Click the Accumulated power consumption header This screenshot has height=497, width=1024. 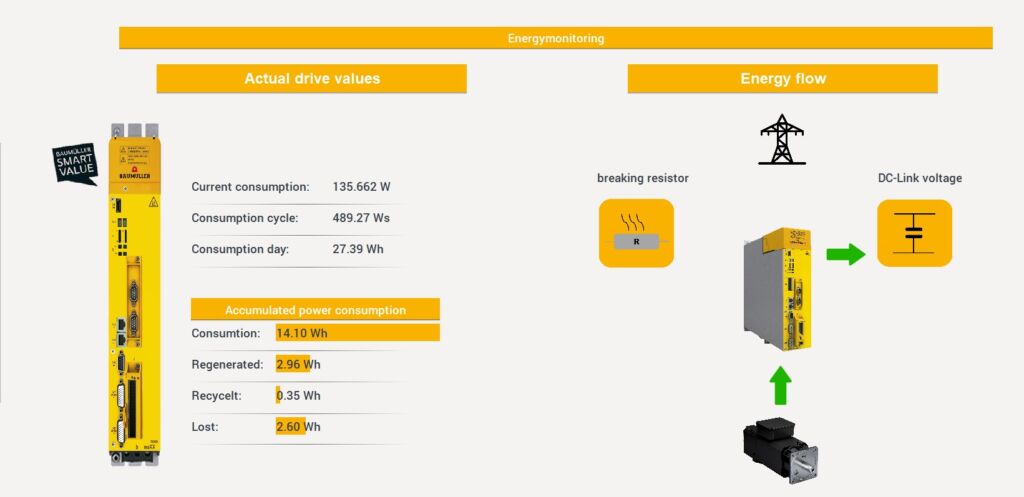pos(315,310)
